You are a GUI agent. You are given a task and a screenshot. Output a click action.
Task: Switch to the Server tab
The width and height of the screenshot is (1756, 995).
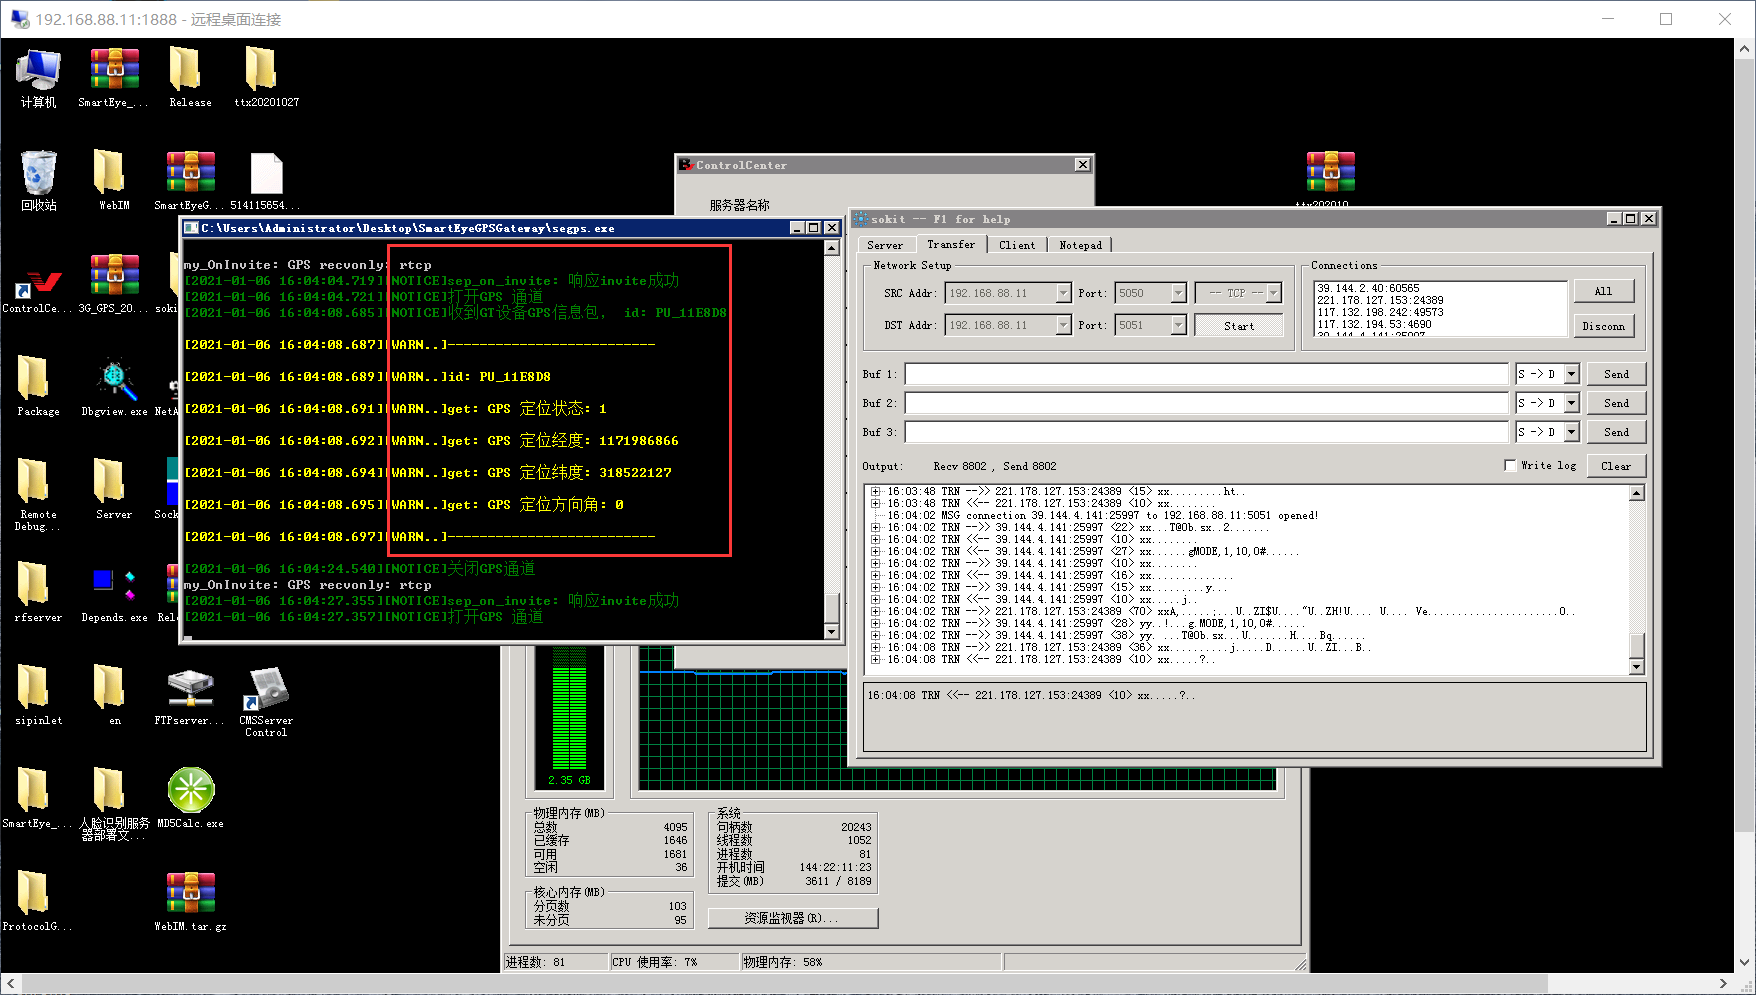click(885, 245)
